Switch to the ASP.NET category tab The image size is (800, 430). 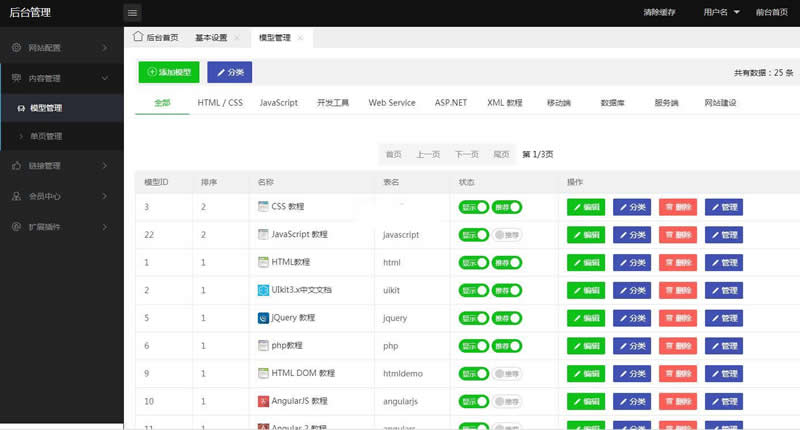(x=450, y=103)
